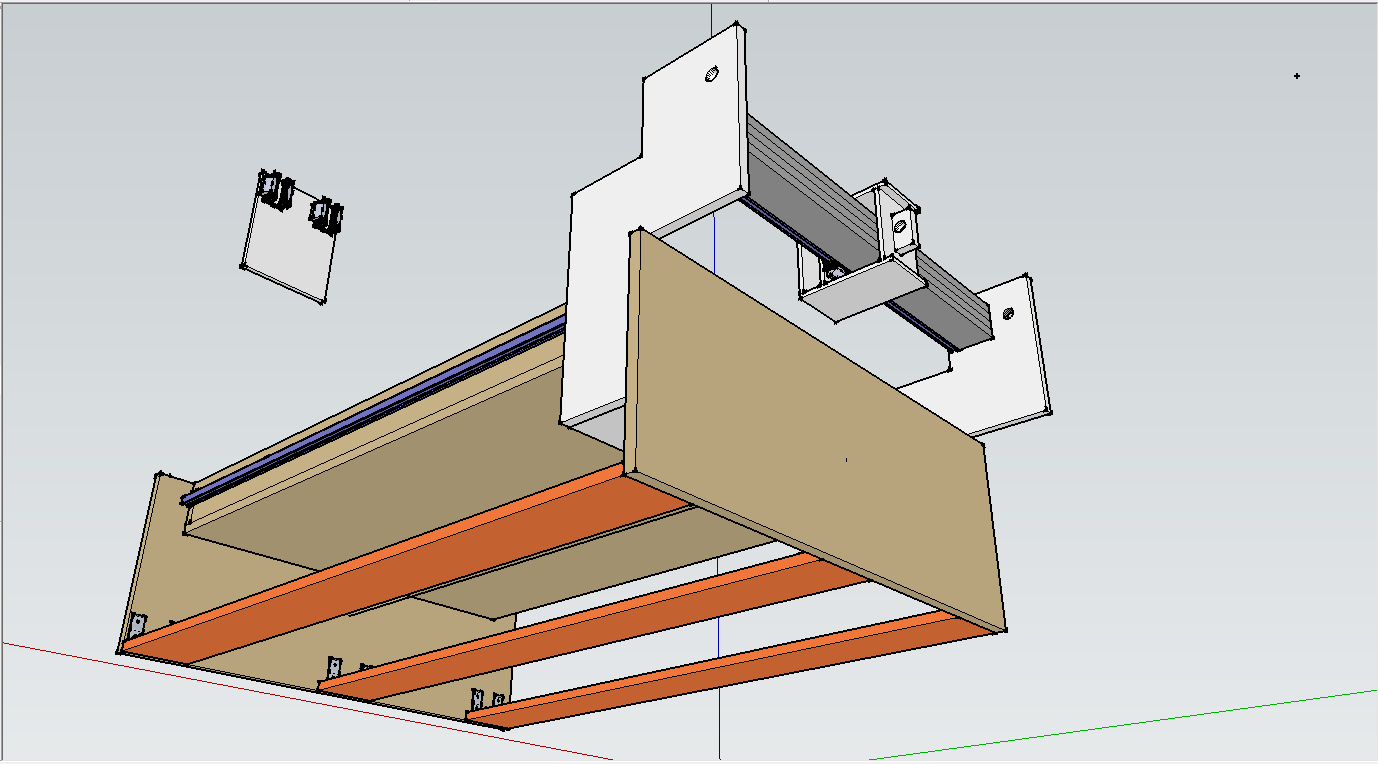This screenshot has height=764, width=1378.
Task: Click the small black guide point at top right
Action: pos(1297,76)
